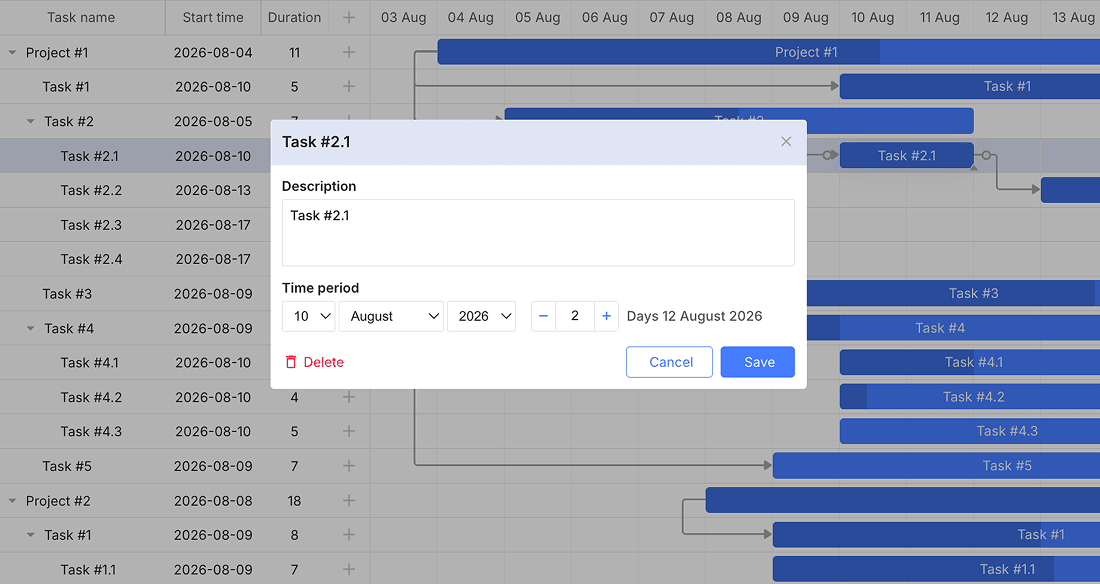The image size is (1100, 584).
Task: Select the Task #2.1 row in grid
Action: coord(135,156)
